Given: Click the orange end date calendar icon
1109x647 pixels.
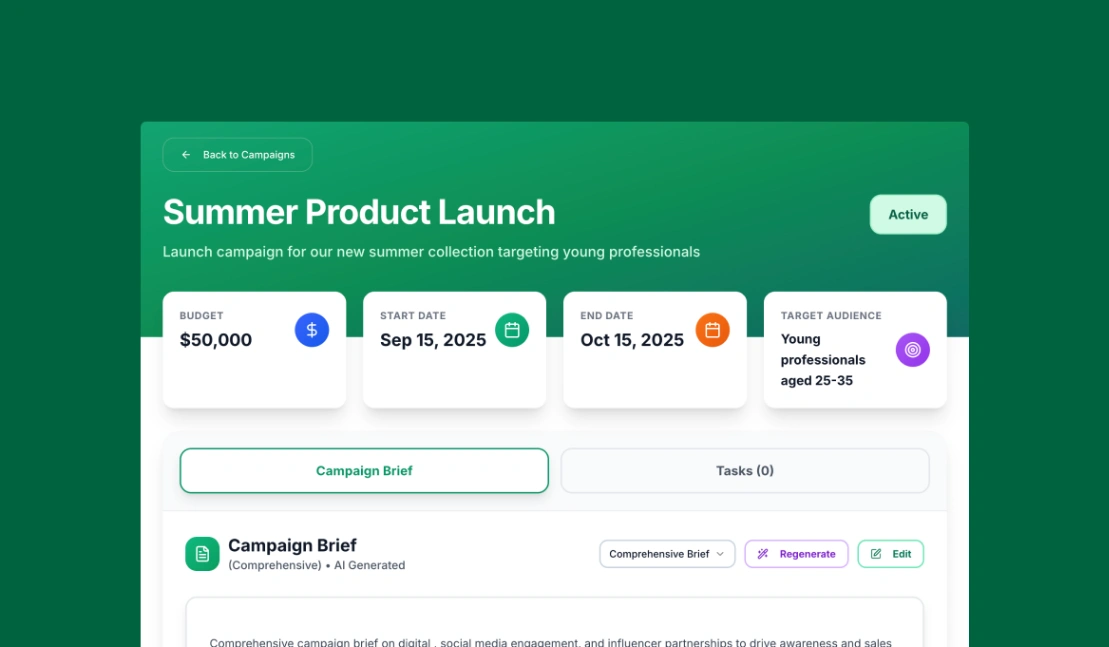Looking at the screenshot, I should [713, 330].
